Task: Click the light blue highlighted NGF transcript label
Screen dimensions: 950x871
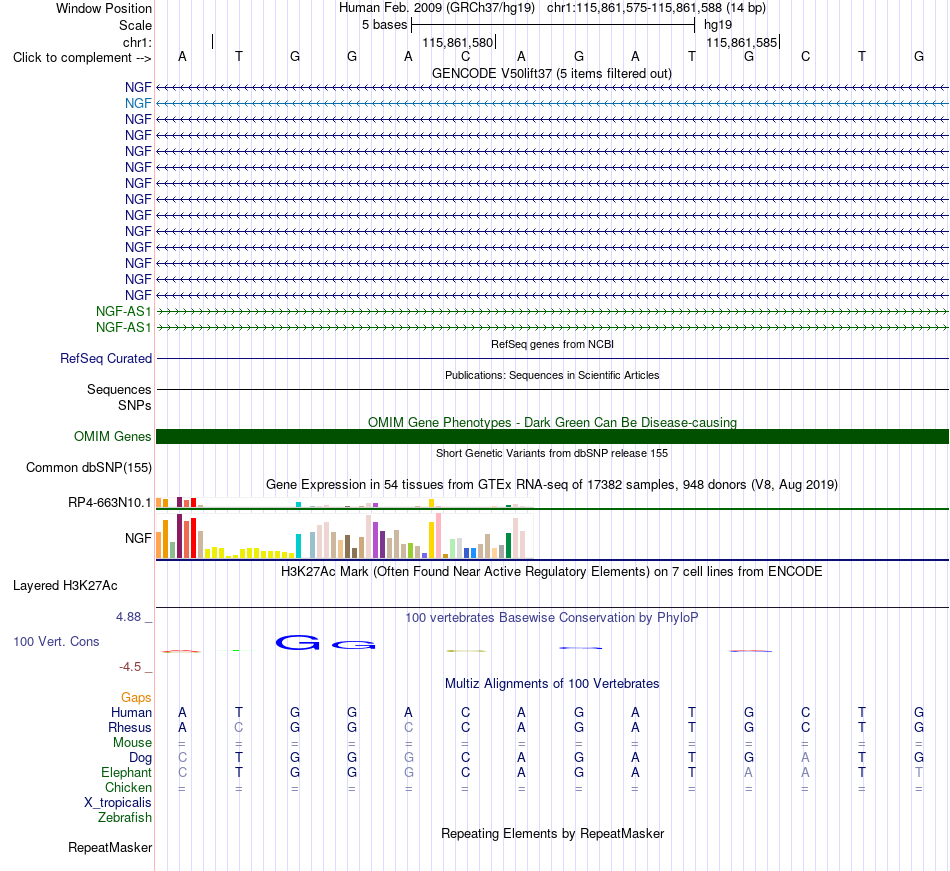Action: (138, 104)
